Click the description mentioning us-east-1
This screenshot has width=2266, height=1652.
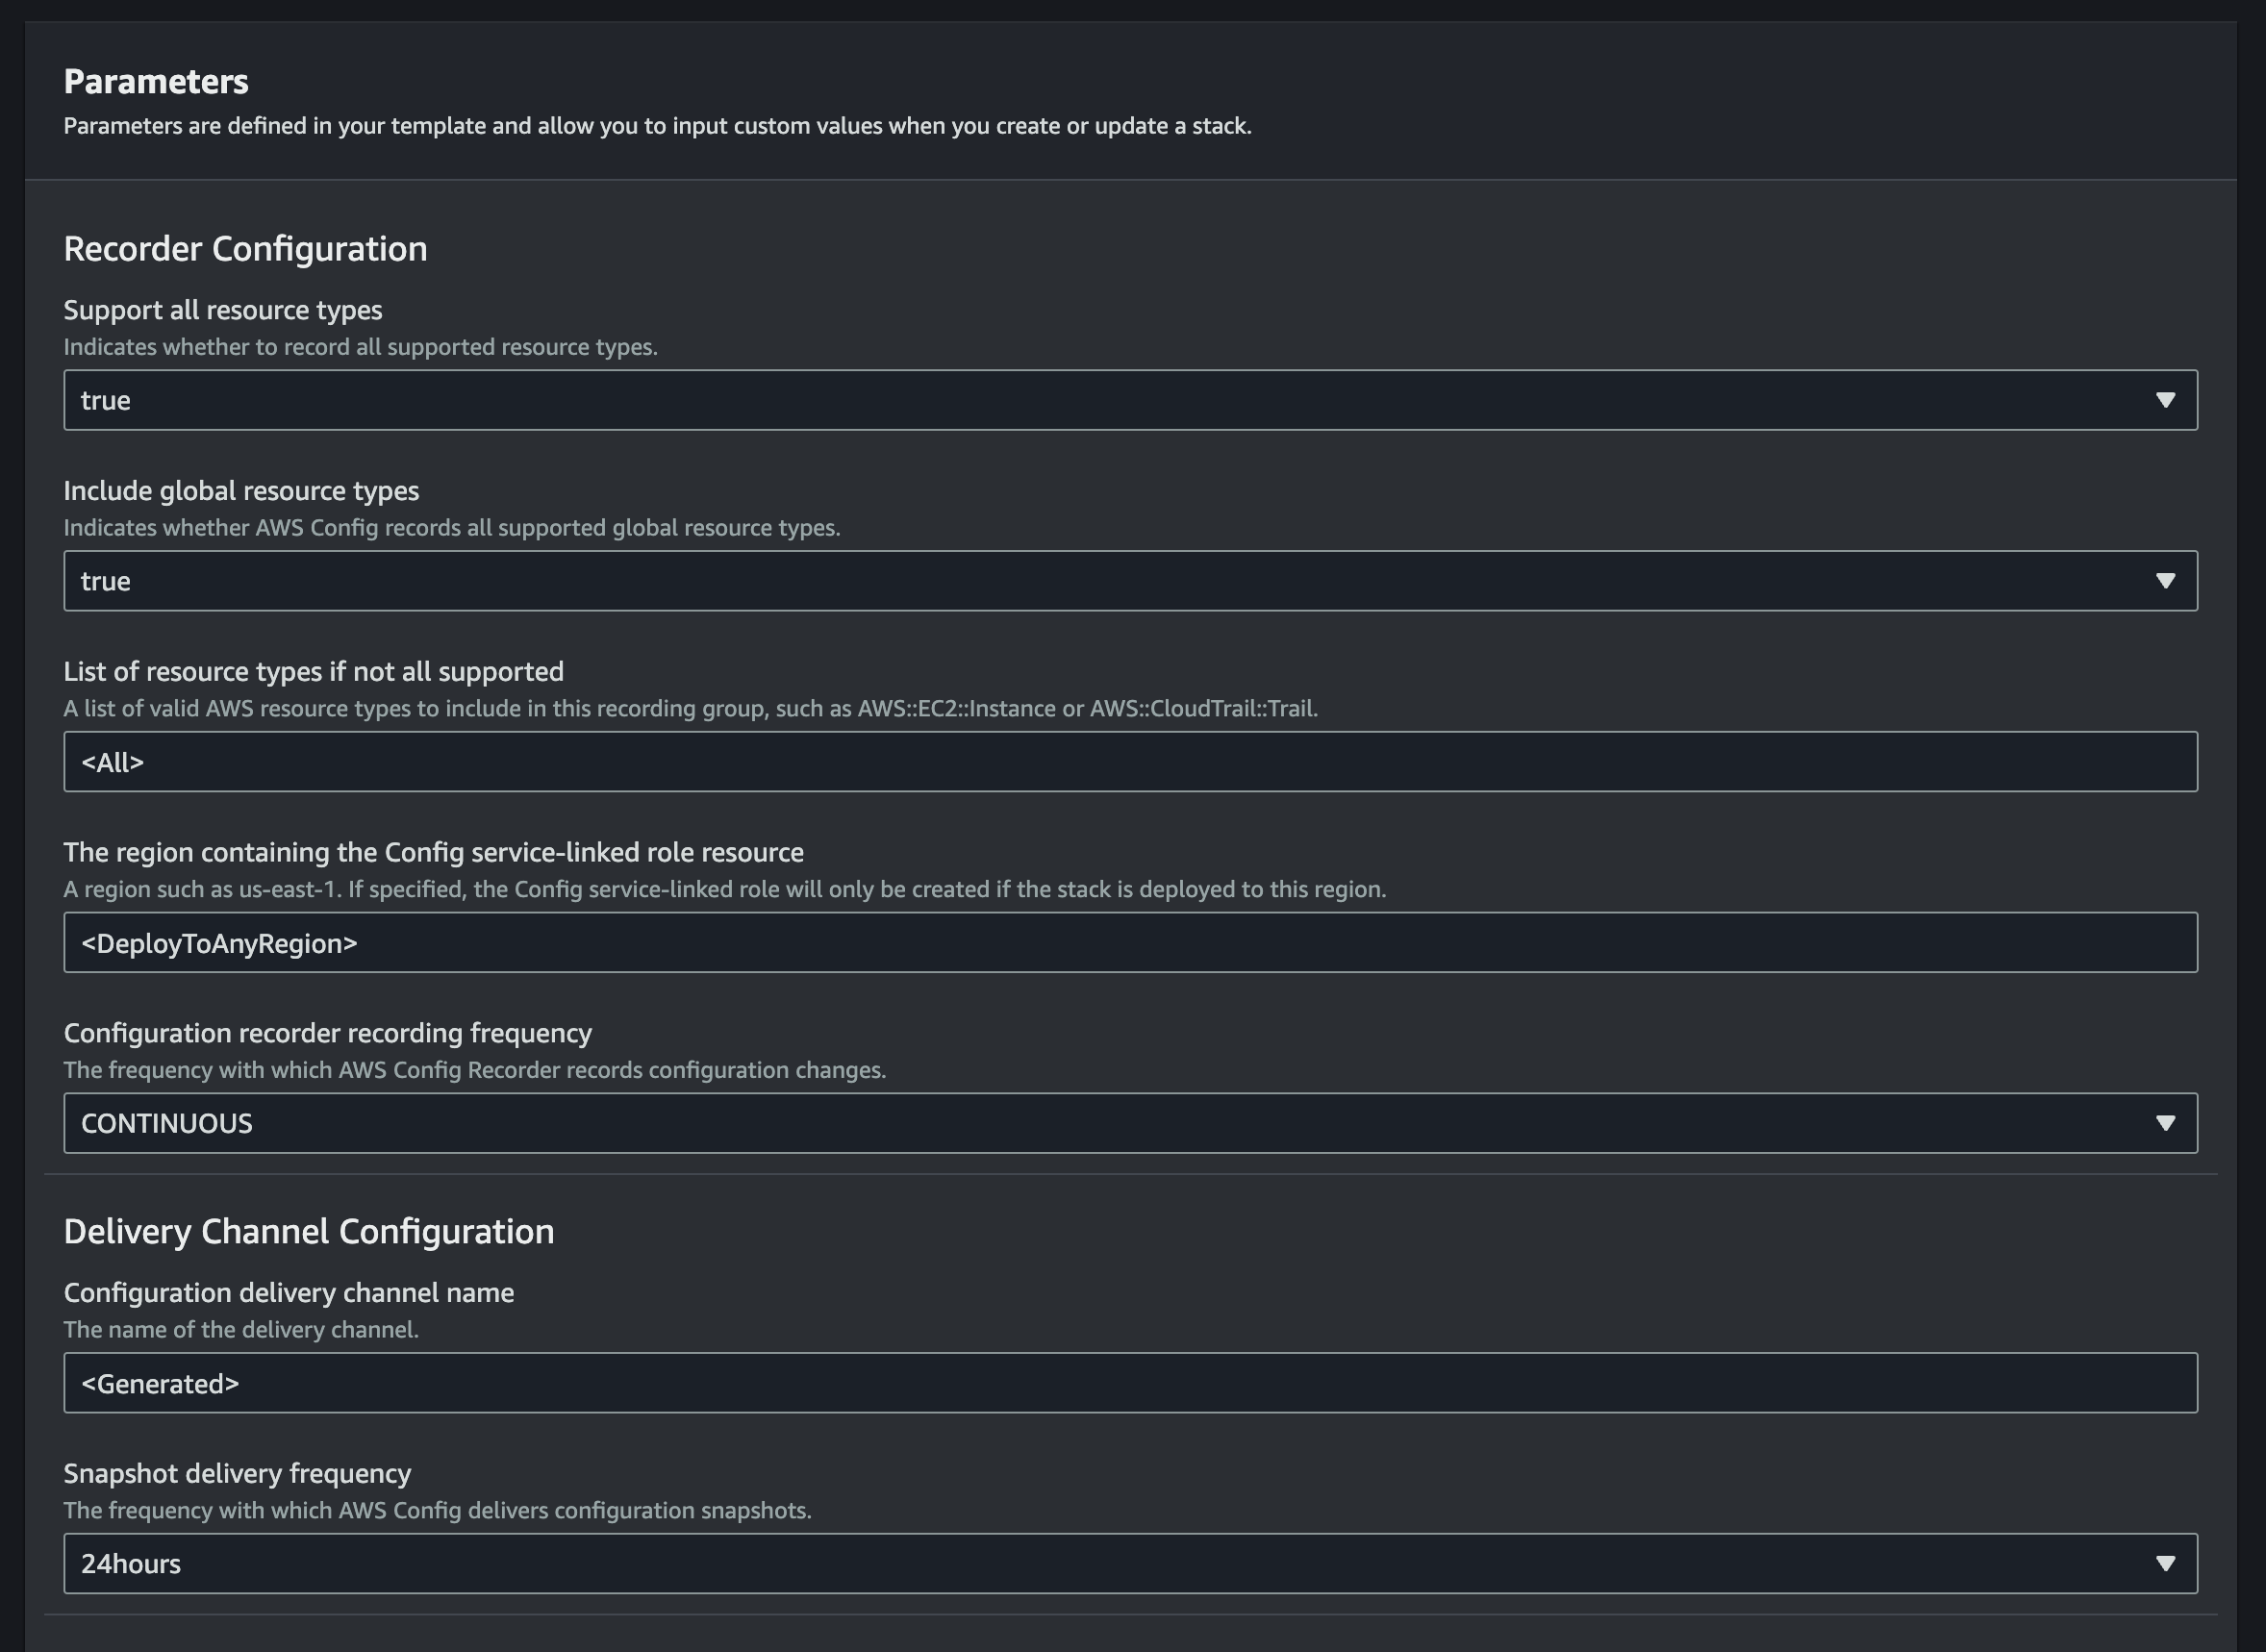tap(725, 889)
